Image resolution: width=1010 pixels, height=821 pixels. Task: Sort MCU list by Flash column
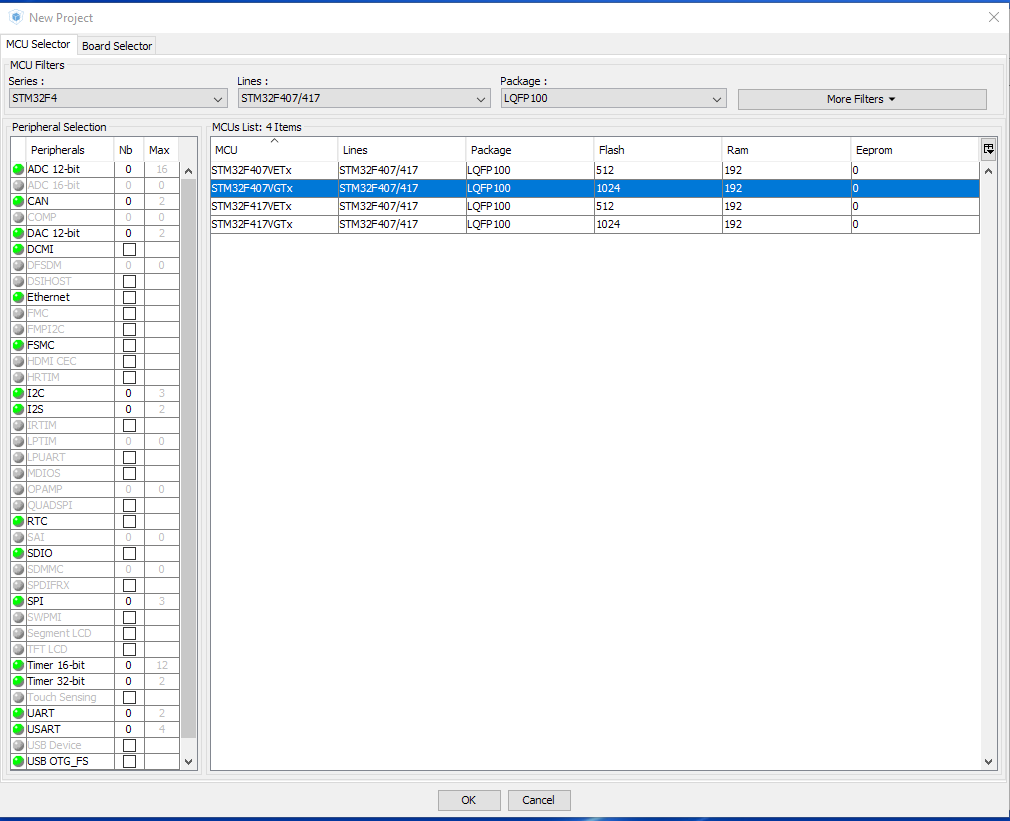pyautogui.click(x=658, y=150)
